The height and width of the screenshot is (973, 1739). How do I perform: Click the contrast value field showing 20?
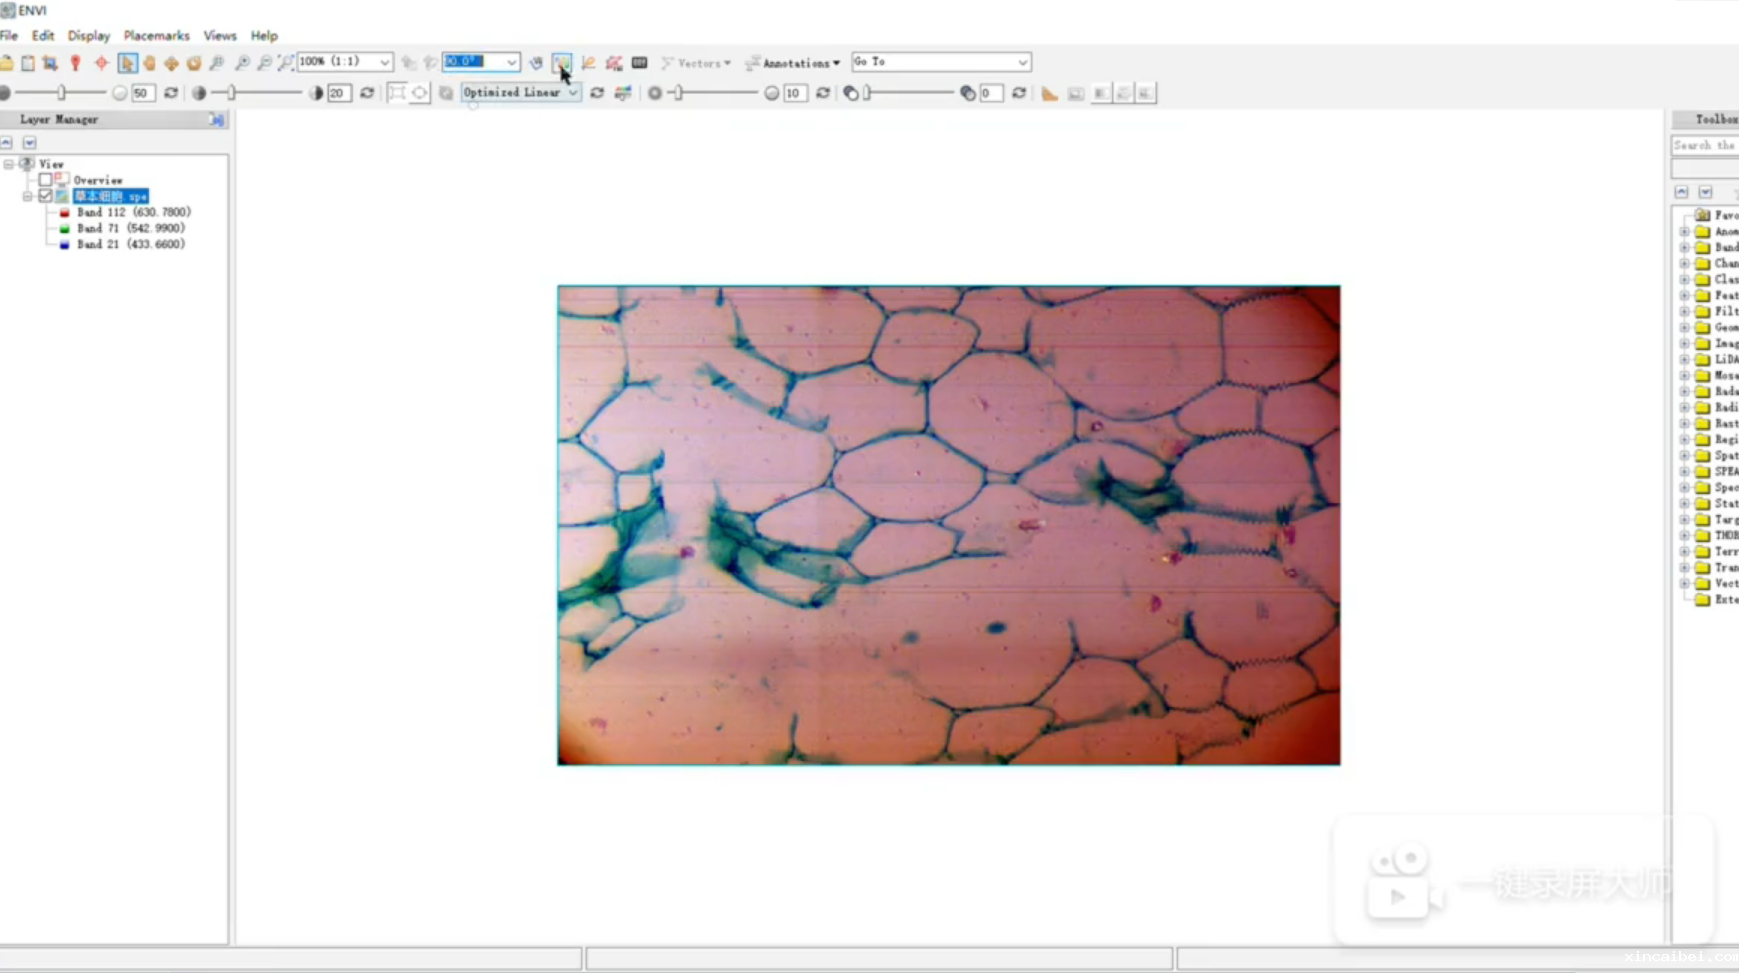pos(339,93)
